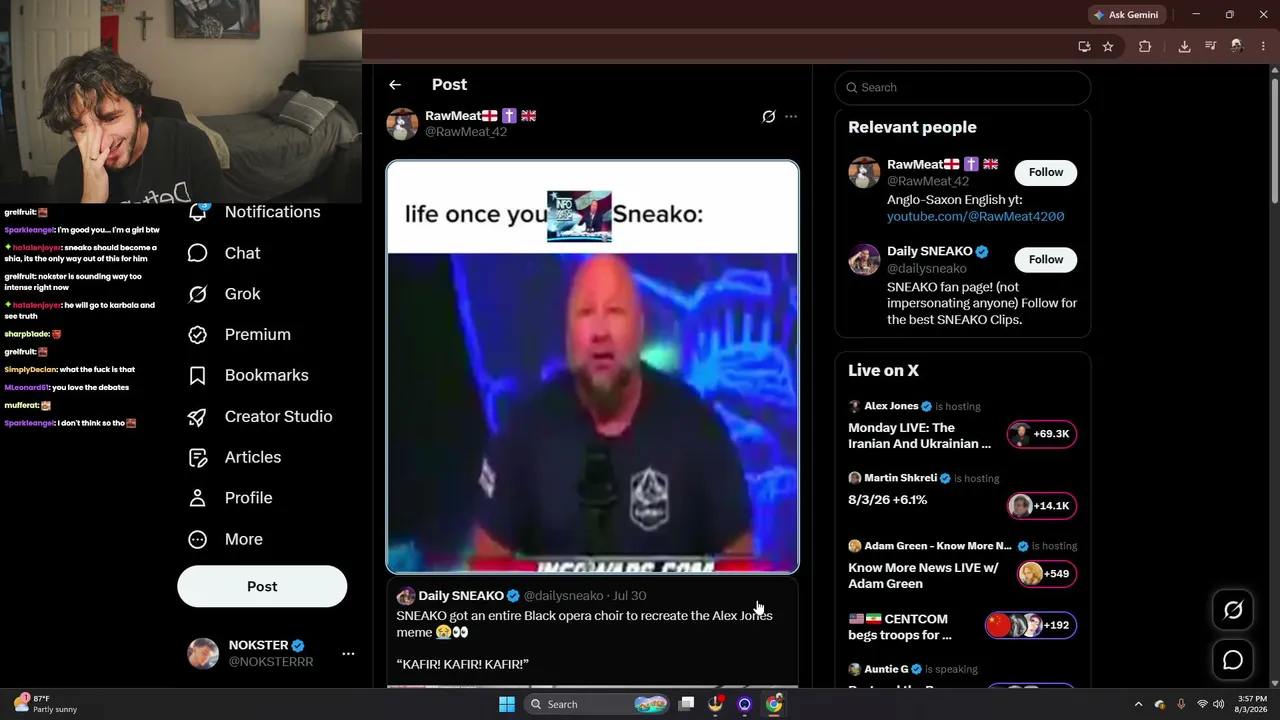Open the post's three-dot more menu

(x=791, y=117)
